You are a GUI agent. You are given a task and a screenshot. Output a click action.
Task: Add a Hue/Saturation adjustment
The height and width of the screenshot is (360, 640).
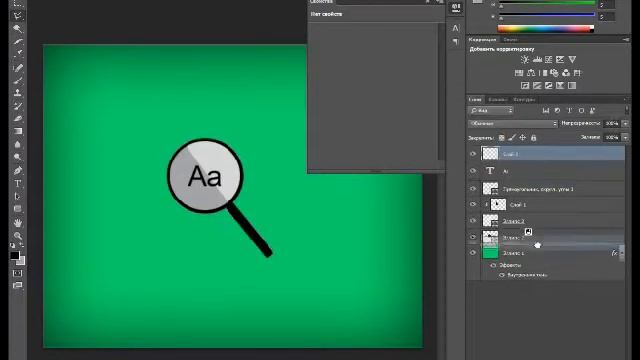click(x=519, y=73)
